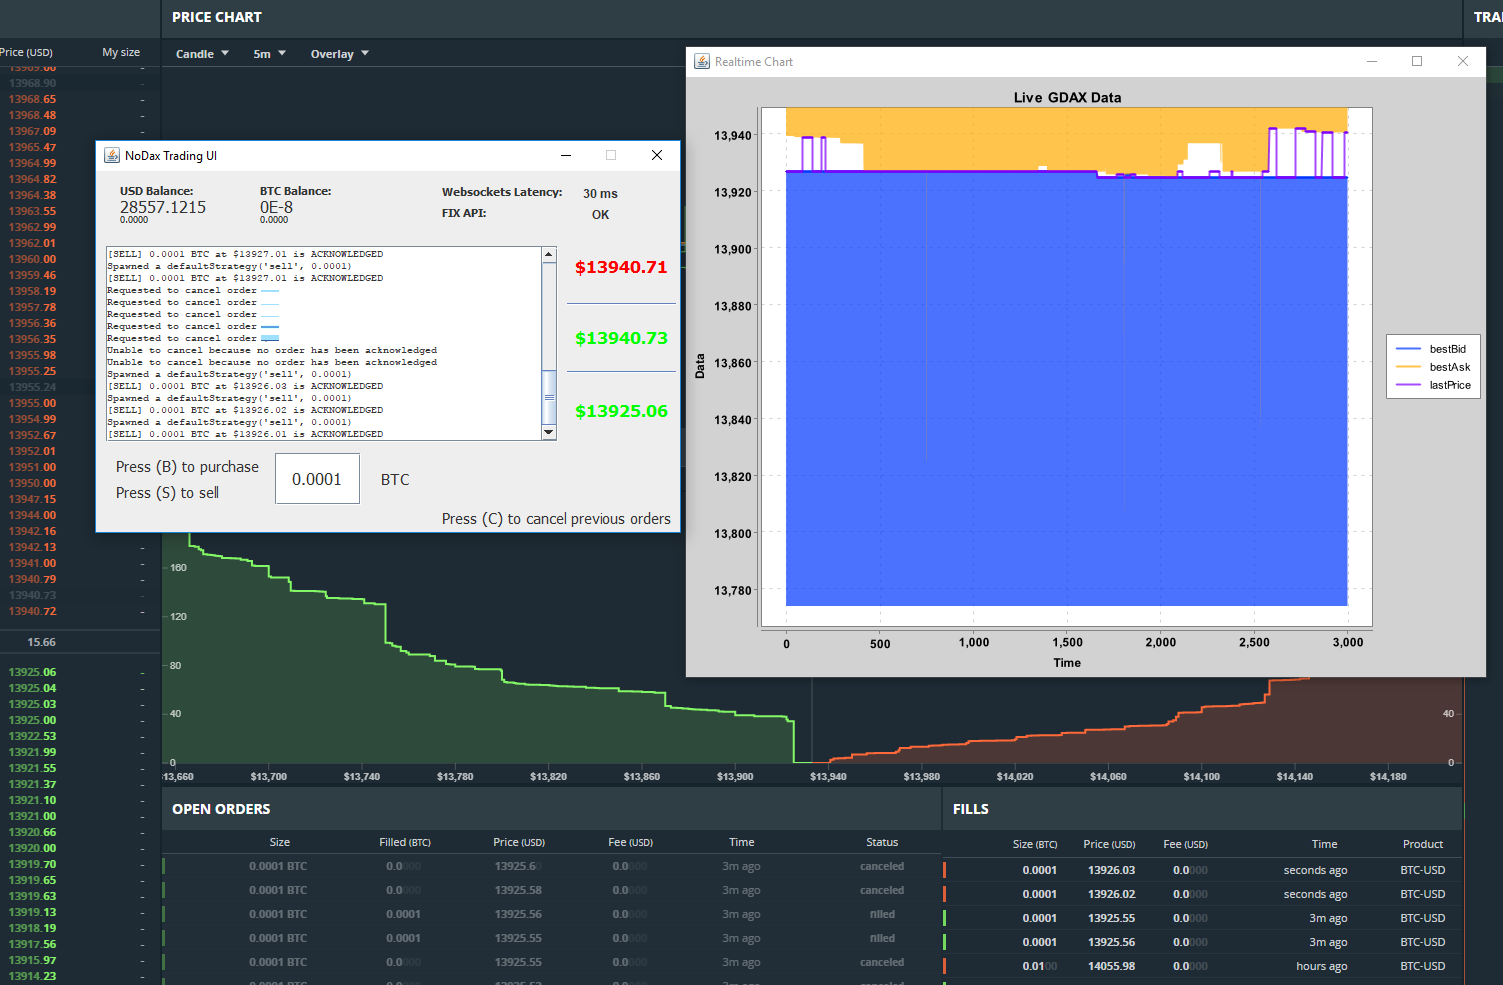The height and width of the screenshot is (985, 1503).
Task: Click the Press (B) to purchase label
Action: click(187, 467)
